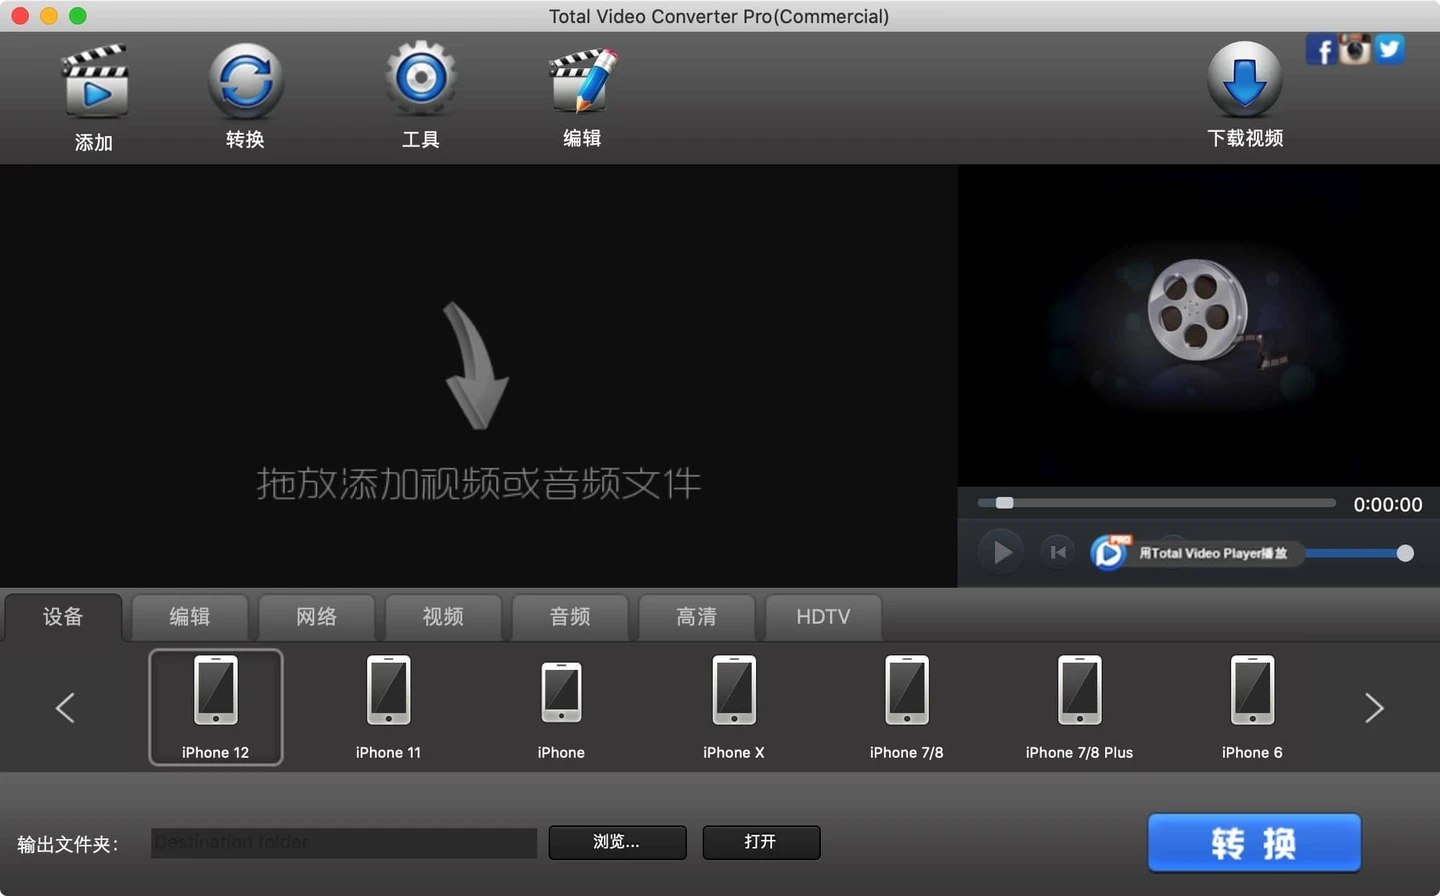The image size is (1440, 896).
Task: Open the 编辑 (Edit) clapperboard pencil icon
Action: [583, 80]
